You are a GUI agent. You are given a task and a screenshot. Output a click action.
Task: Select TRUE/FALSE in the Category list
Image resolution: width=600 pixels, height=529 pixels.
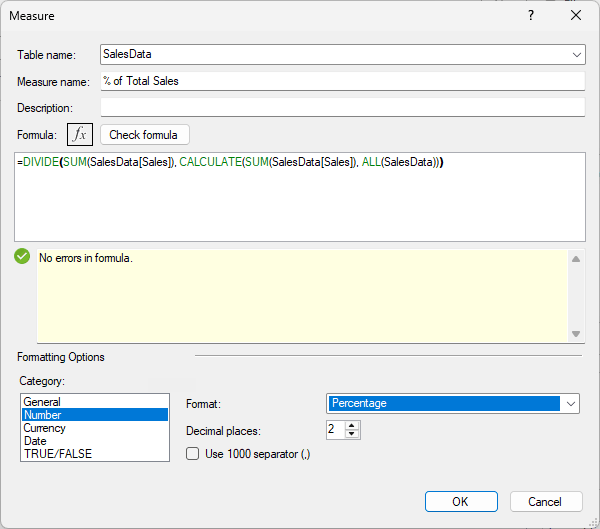click(x=95, y=454)
